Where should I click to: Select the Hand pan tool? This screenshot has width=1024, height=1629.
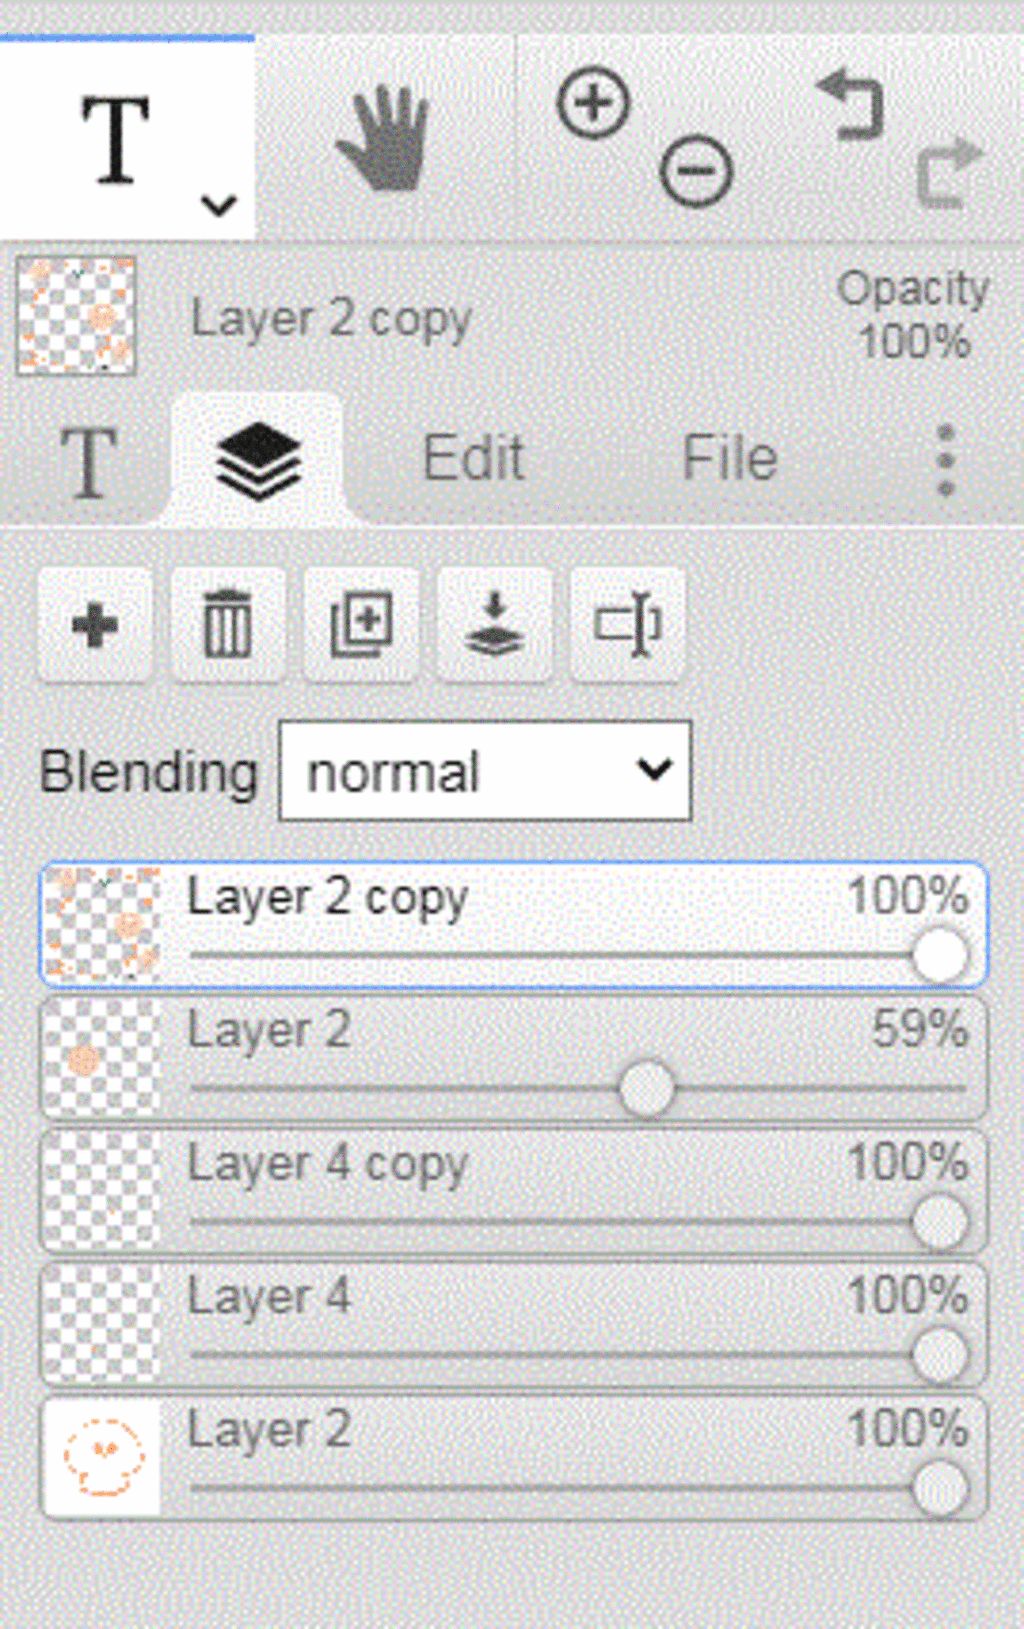point(383,140)
